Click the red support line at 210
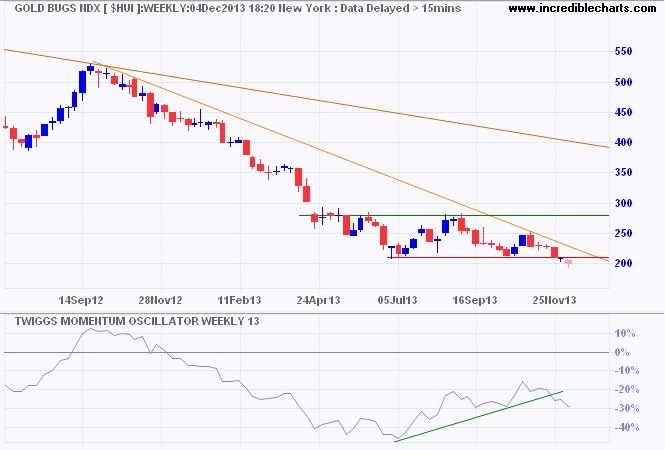Screen dimensions: 665x450 tap(498, 257)
